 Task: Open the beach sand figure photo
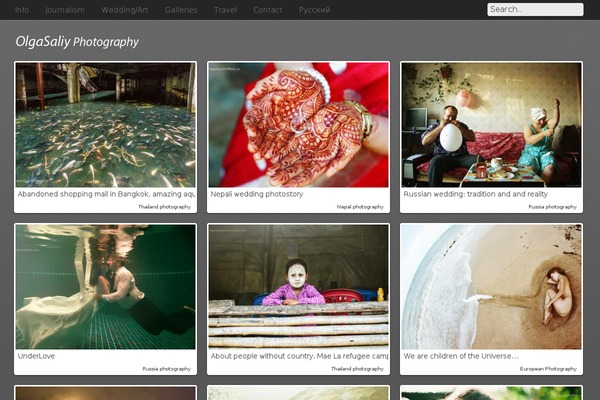coord(491,287)
